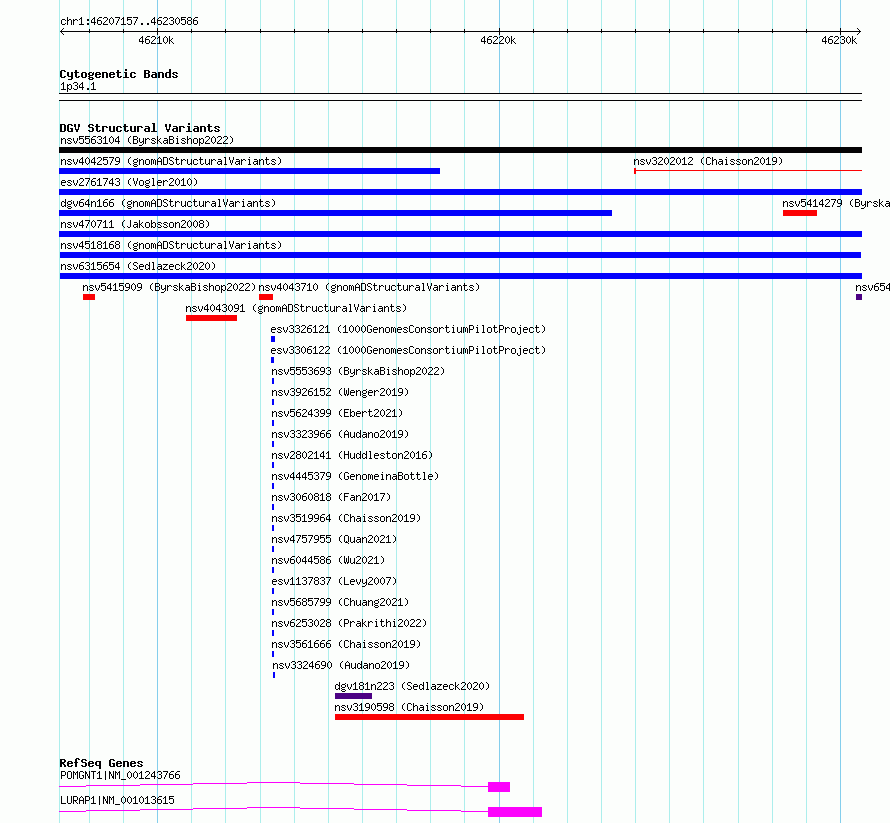This screenshot has height=823, width=890.
Task: Click the magenta LURAP1 exon block
Action: (x=515, y=812)
